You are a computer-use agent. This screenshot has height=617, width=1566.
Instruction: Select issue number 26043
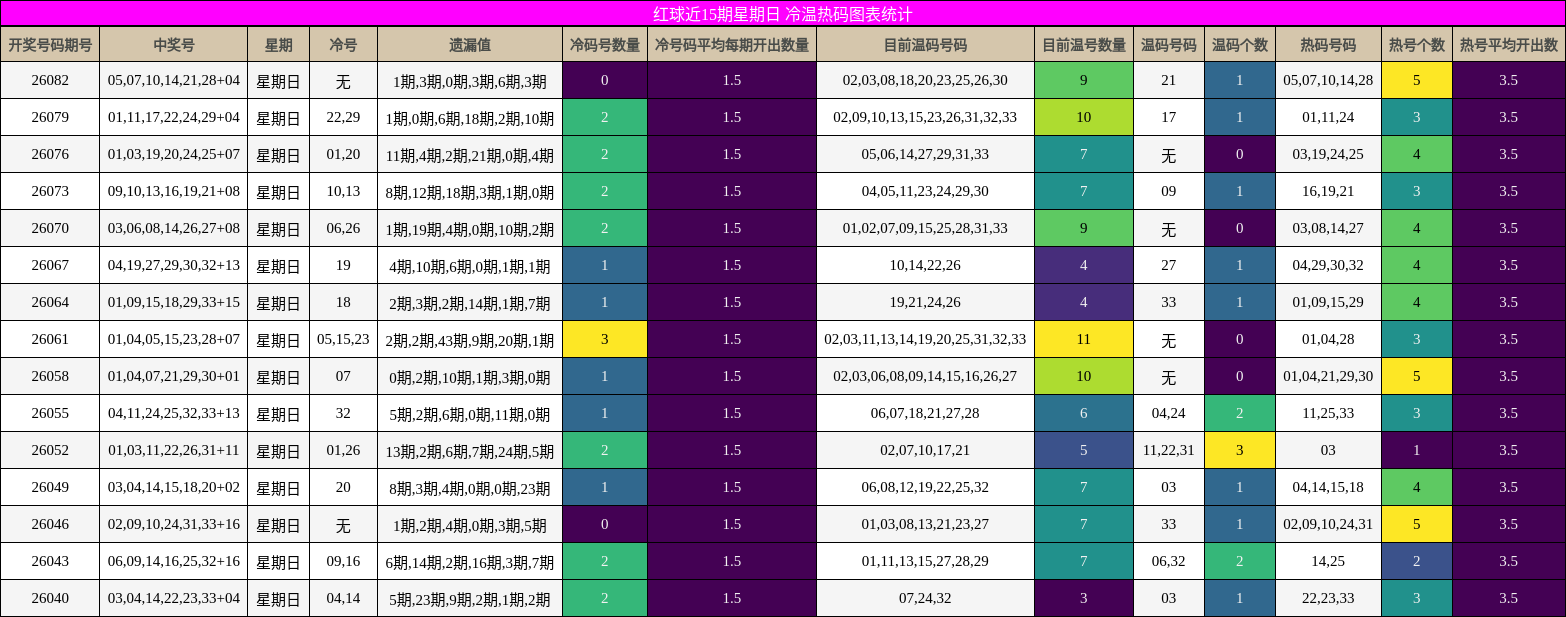[x=50, y=561]
